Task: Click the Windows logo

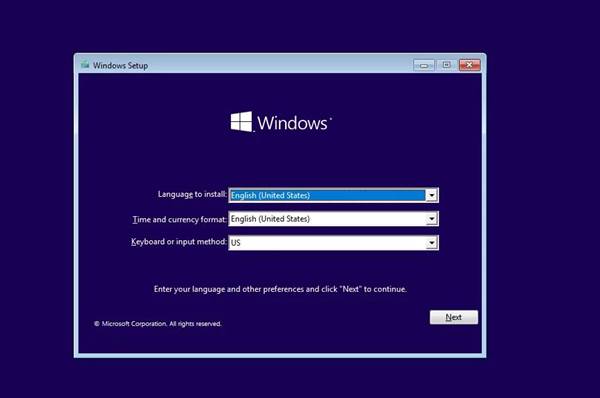Action: 281,122
